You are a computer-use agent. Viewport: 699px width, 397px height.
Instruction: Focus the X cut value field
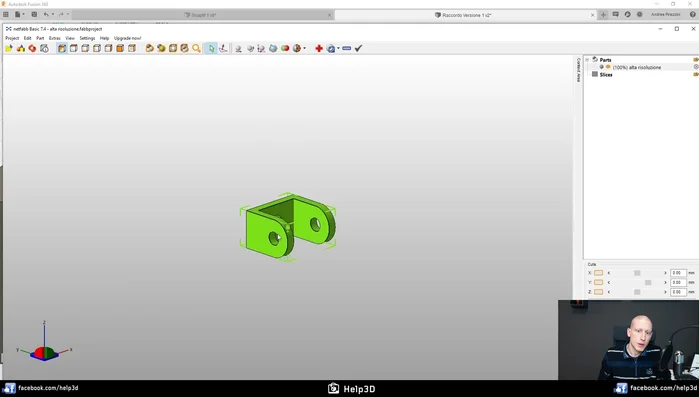678,273
